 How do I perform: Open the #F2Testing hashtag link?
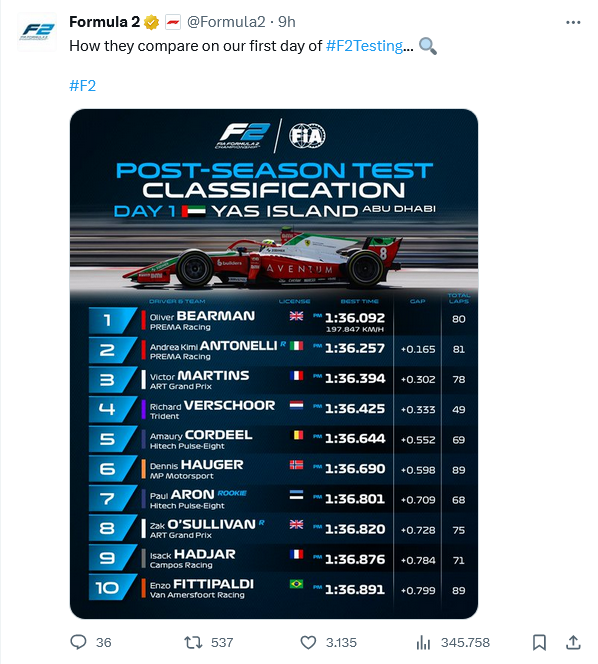(369, 46)
